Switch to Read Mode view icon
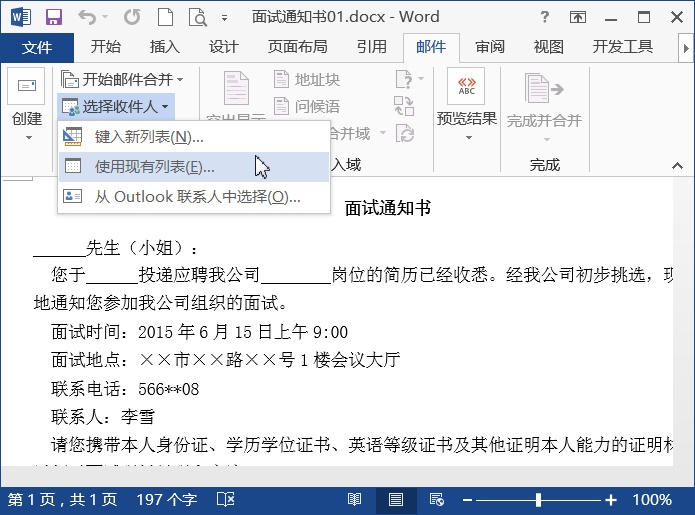 [355, 500]
